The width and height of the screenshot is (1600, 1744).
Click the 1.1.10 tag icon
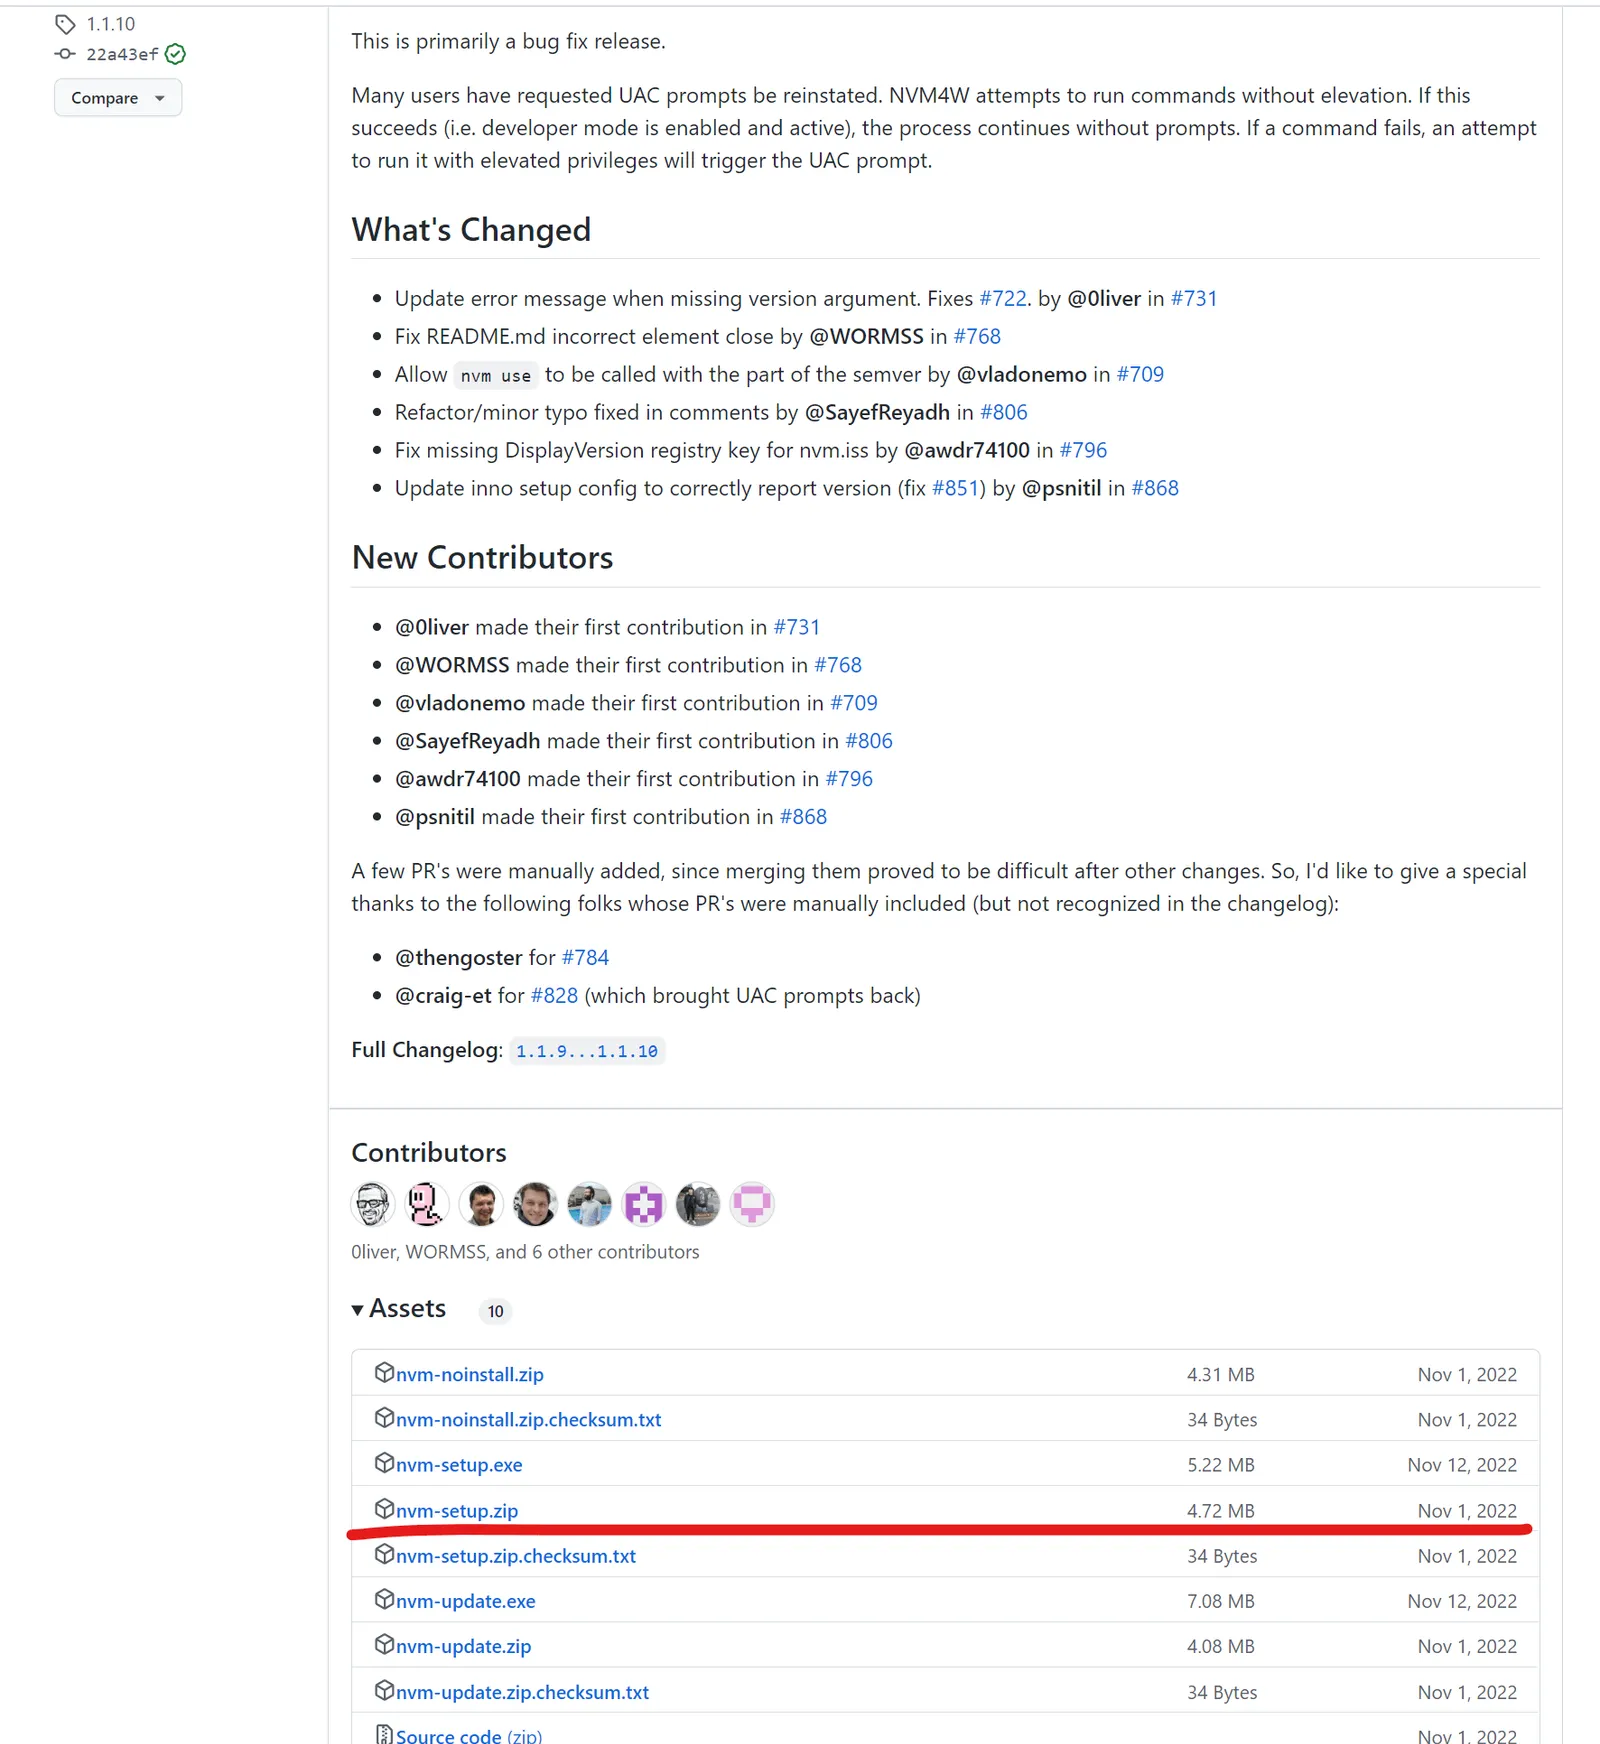[x=65, y=24]
